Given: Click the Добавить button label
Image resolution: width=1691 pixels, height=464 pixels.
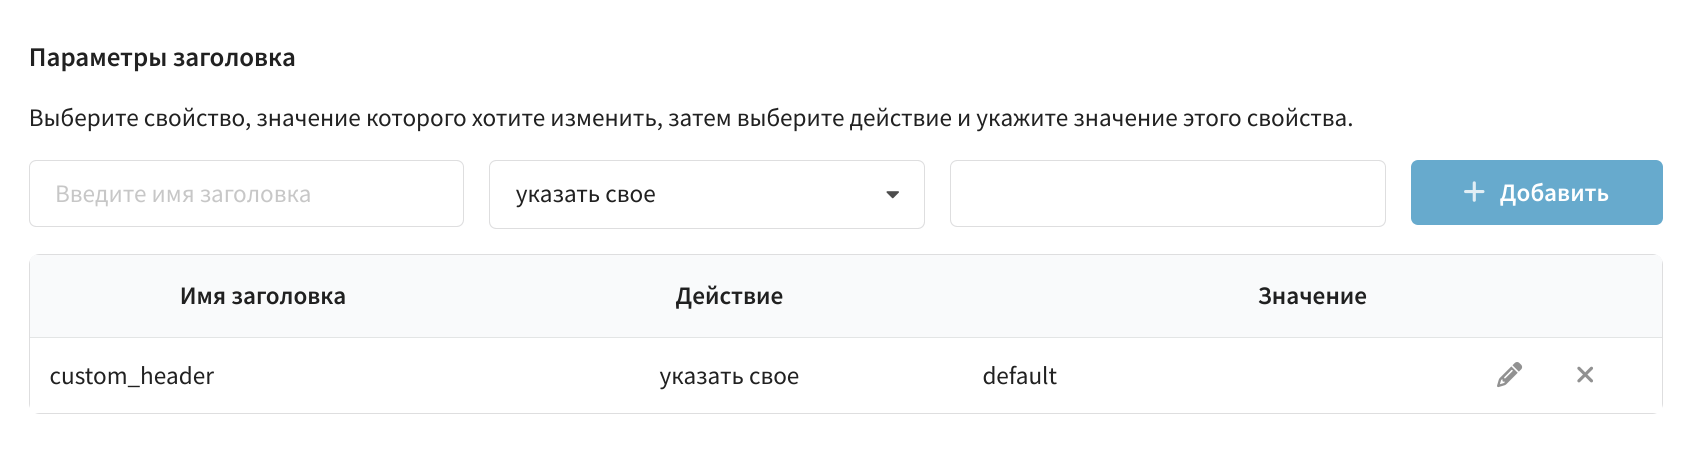Looking at the screenshot, I should 1554,193.
